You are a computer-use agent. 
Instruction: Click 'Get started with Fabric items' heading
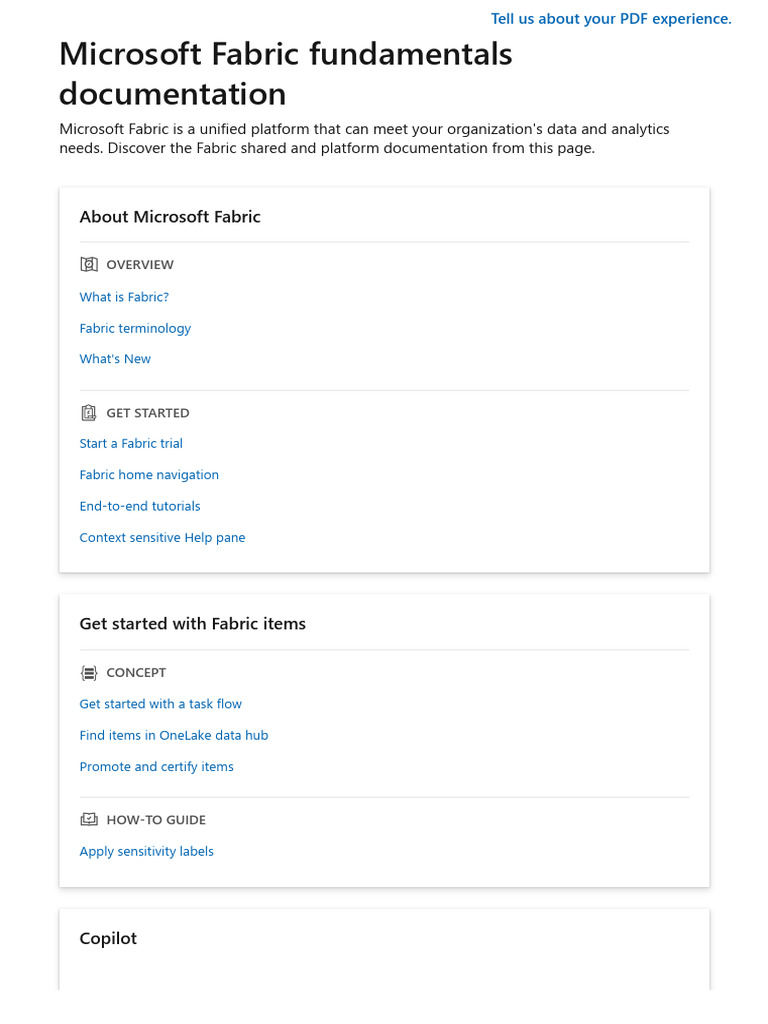coord(192,624)
